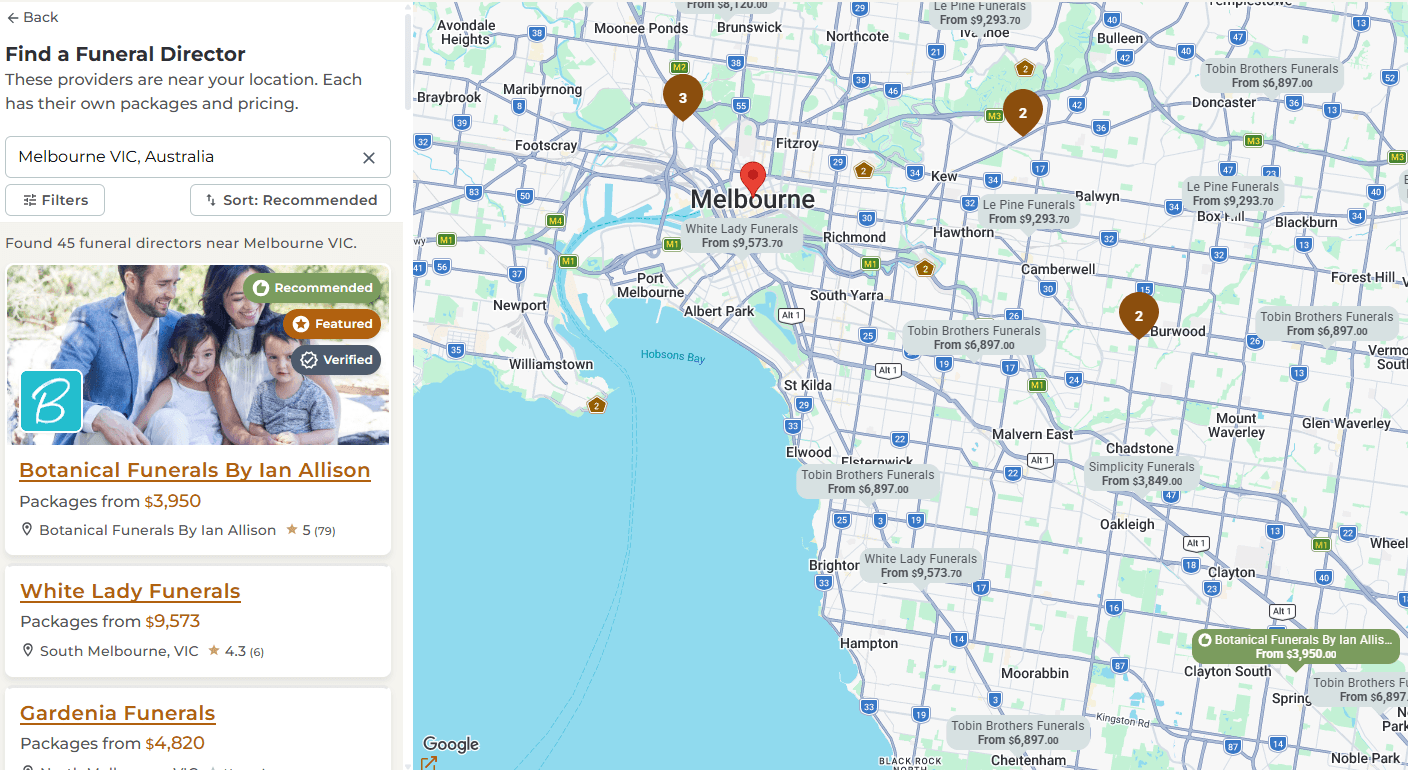Image resolution: width=1408 pixels, height=770 pixels.
Task: Select White Lady Funerals label under Melbourne
Action: (742, 236)
